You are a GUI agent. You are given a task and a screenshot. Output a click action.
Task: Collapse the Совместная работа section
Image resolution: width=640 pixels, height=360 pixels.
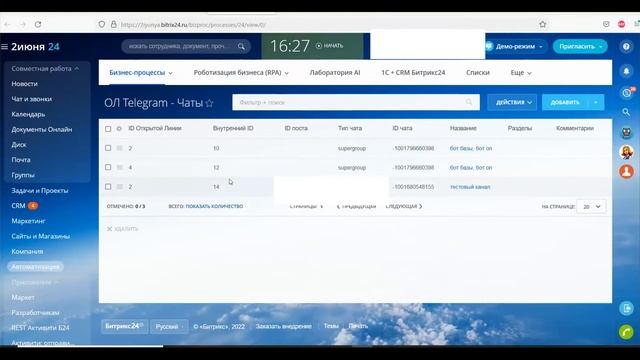pos(45,69)
